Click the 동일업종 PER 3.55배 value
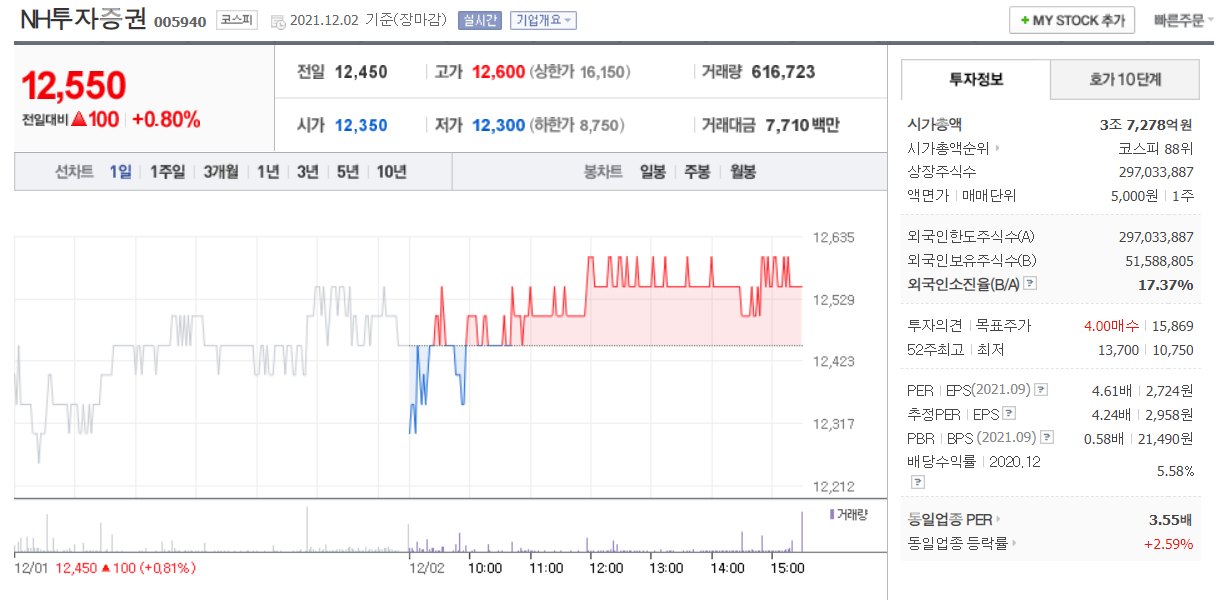Image resolution: width=1219 pixels, height=600 pixels. tap(1172, 519)
